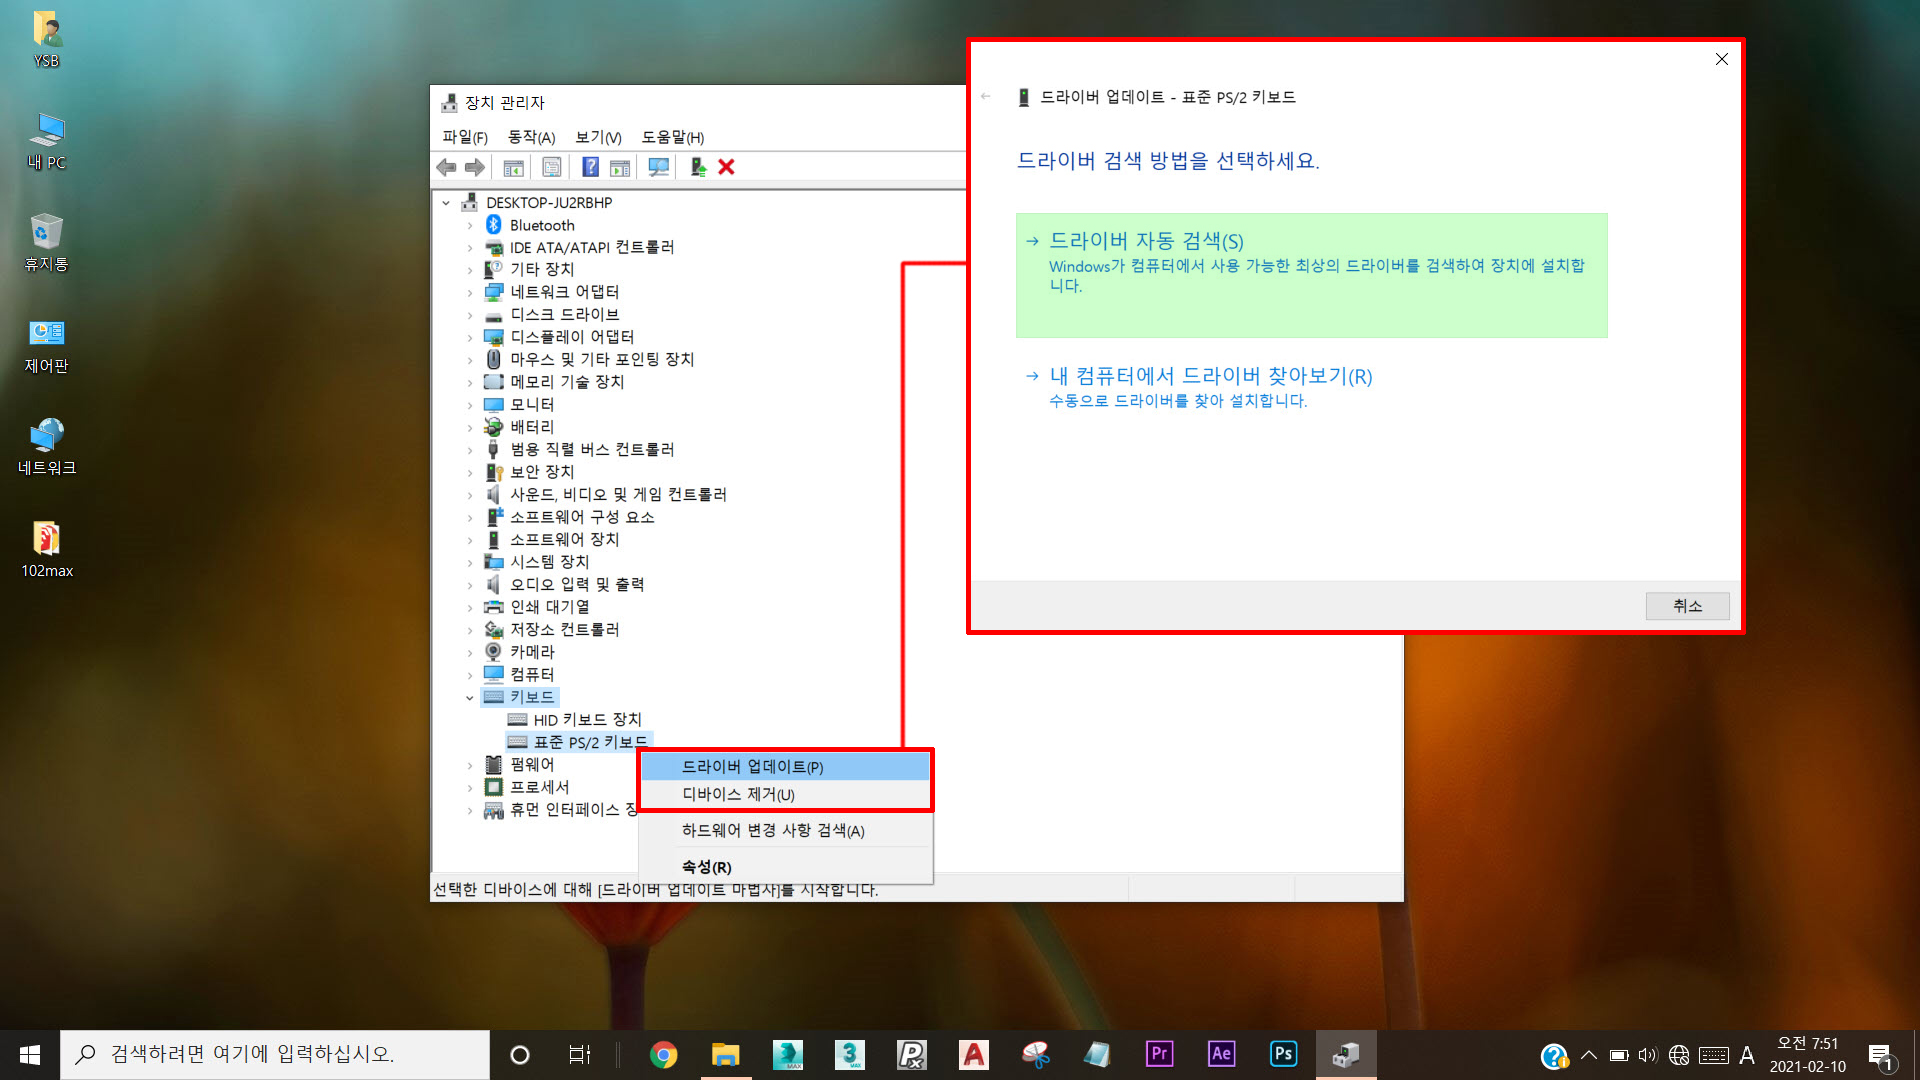Open the Premiere Pro taskbar icon

tap(1159, 1054)
